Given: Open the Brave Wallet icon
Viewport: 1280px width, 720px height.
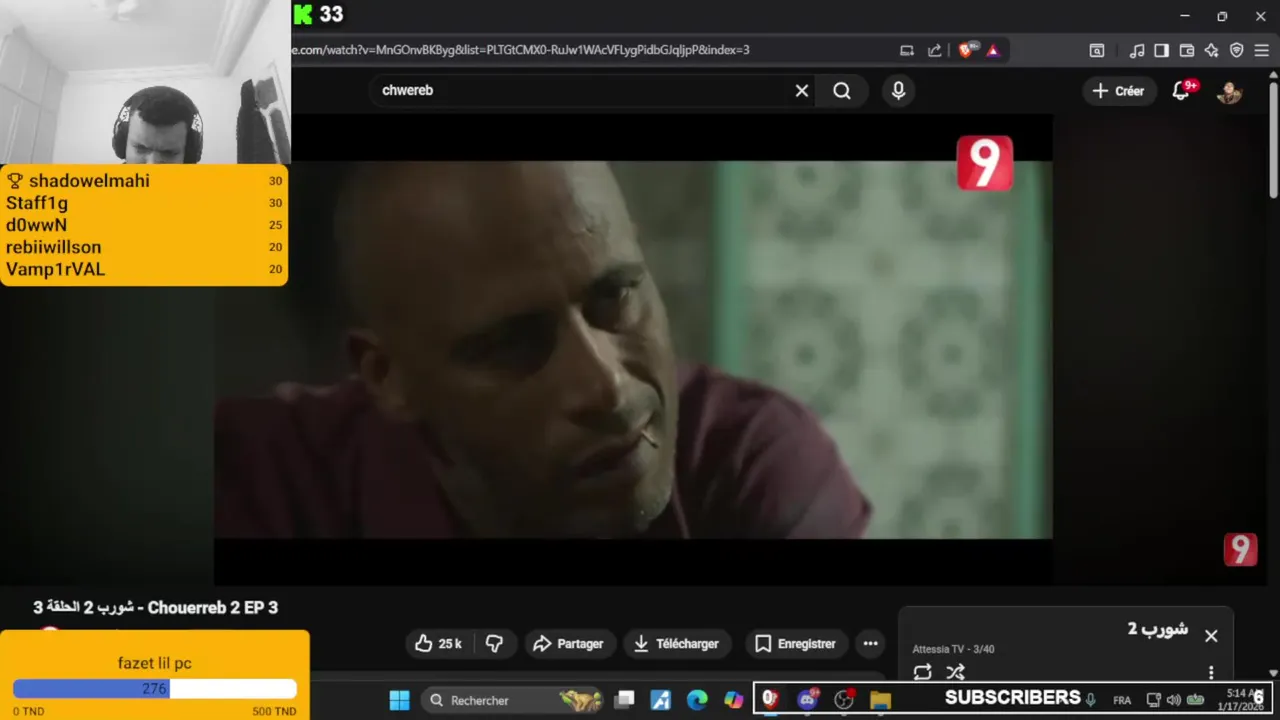Looking at the screenshot, I should (x=1187, y=50).
